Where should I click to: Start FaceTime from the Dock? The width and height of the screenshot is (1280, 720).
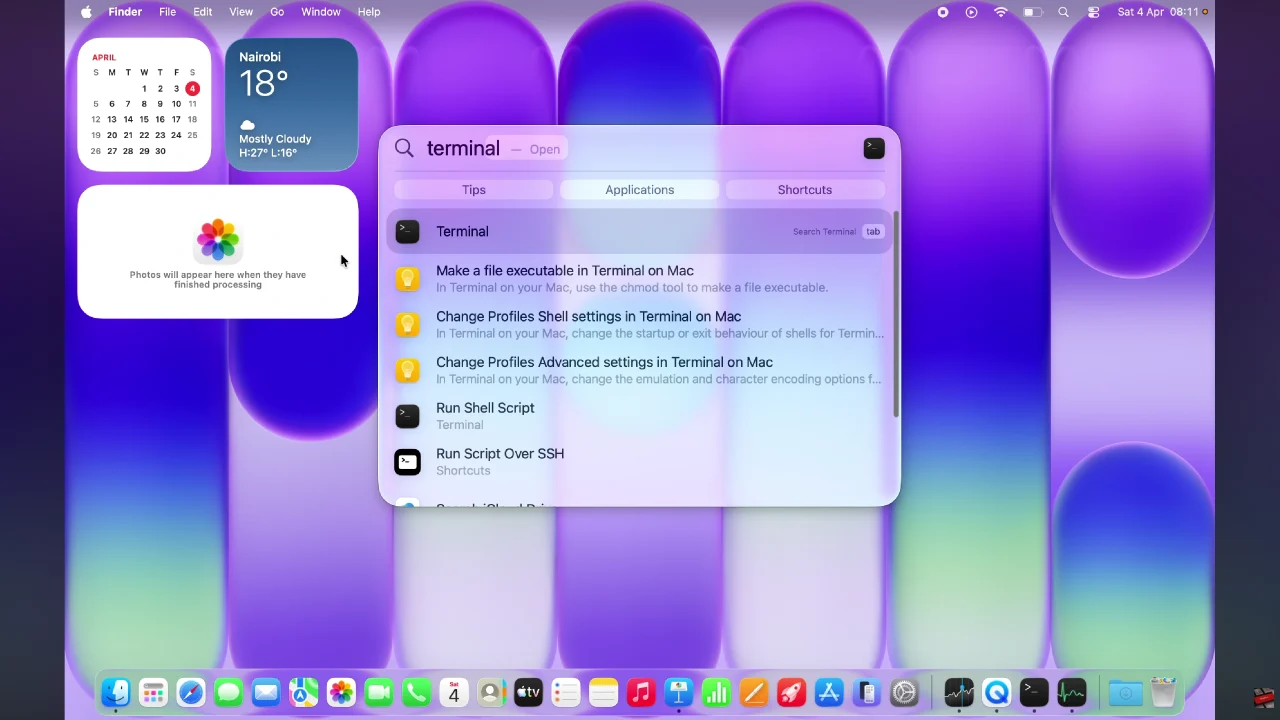point(378,692)
